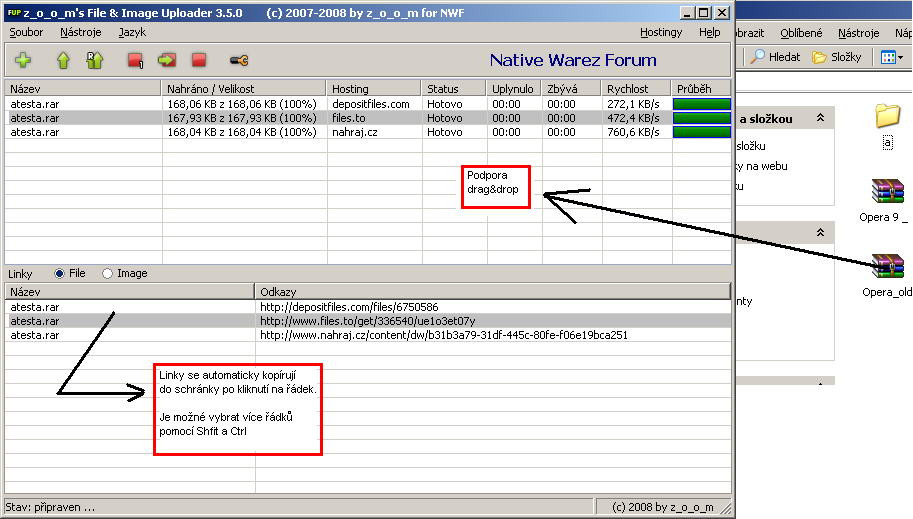Image resolution: width=913 pixels, height=519 pixels.
Task: Click the 472,4 KB/s speed cell
Action: (636, 118)
